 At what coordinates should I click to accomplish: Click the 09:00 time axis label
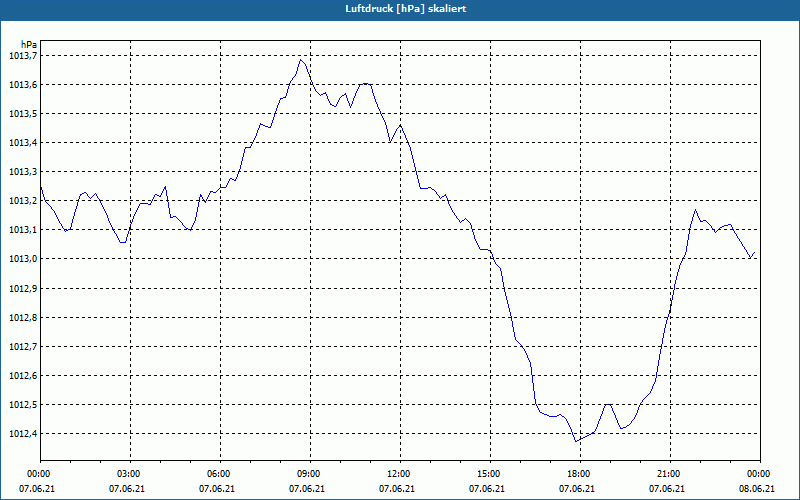coord(310,474)
